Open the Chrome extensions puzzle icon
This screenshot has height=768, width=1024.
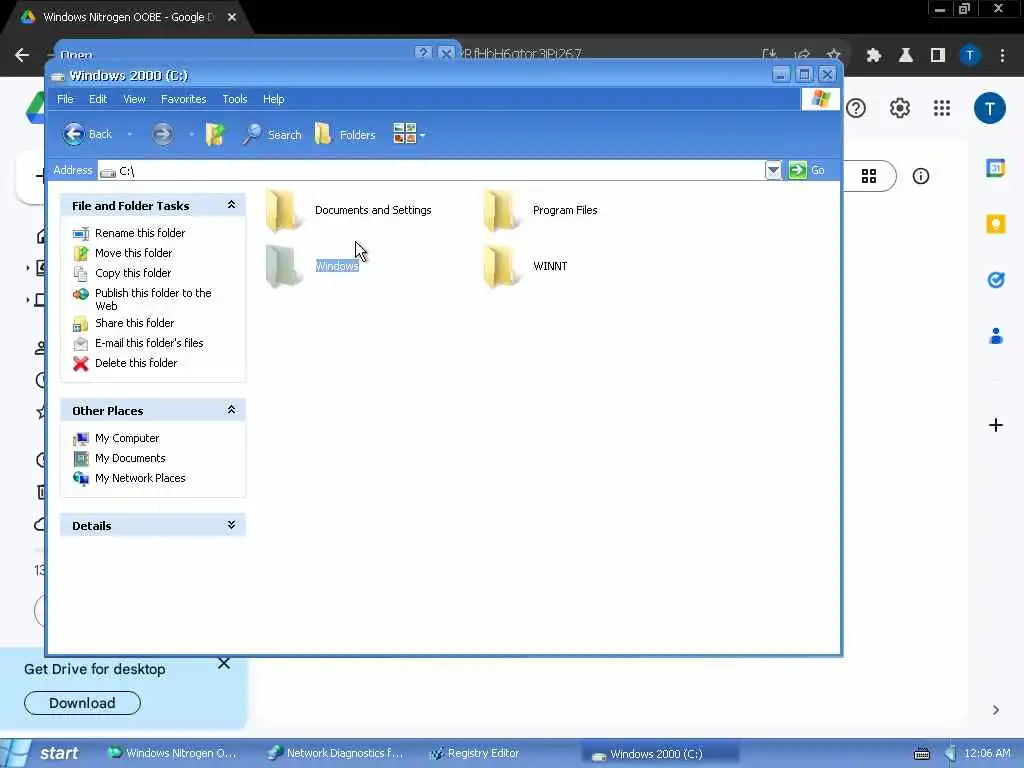pyautogui.click(x=874, y=56)
